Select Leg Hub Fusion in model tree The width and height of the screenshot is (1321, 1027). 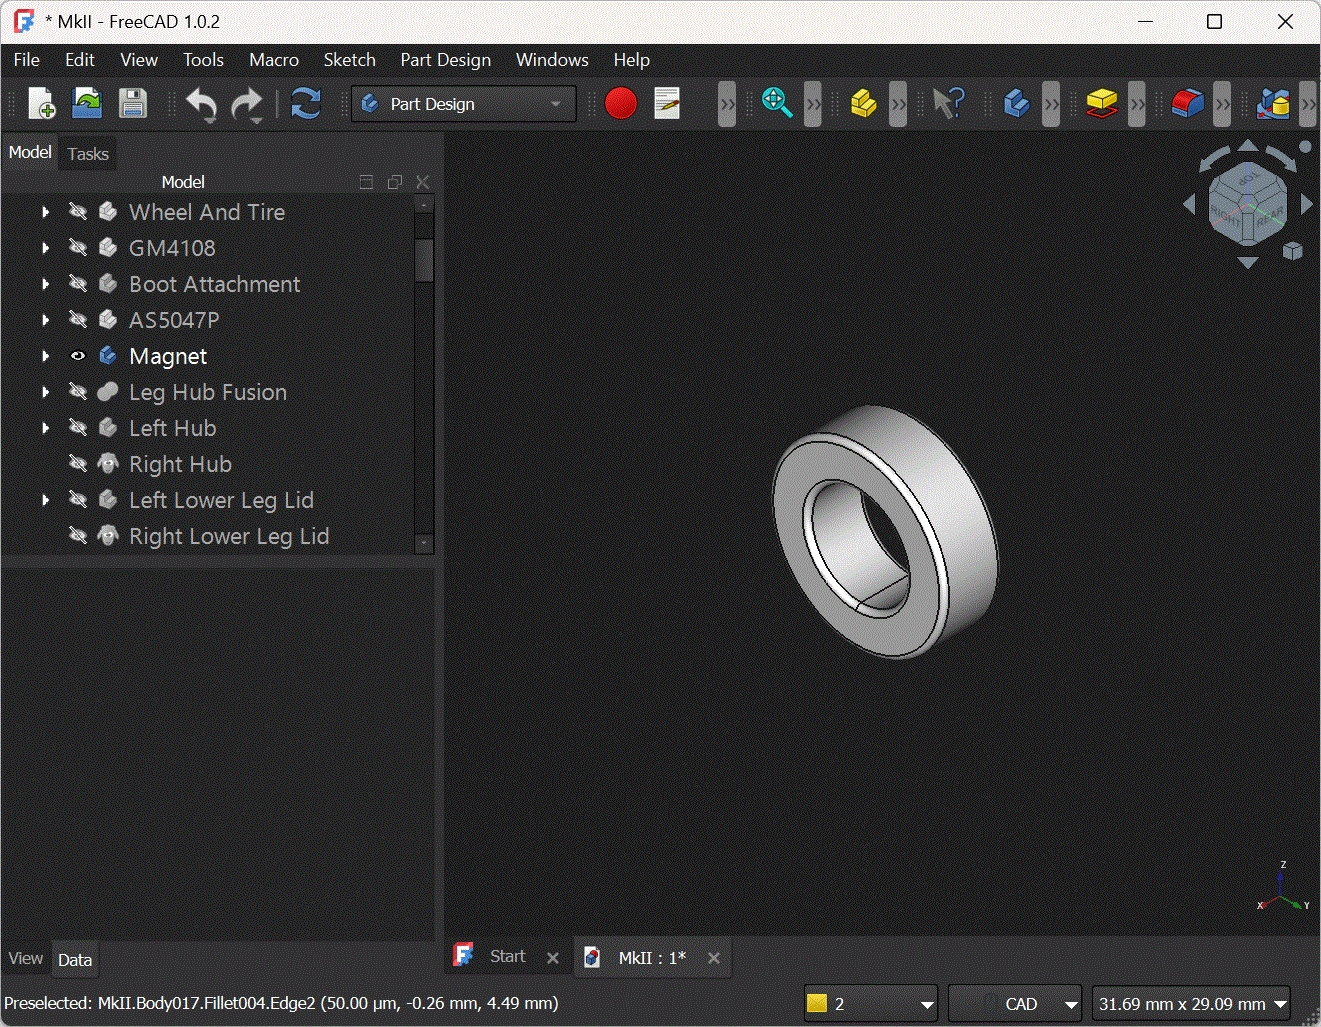(207, 392)
